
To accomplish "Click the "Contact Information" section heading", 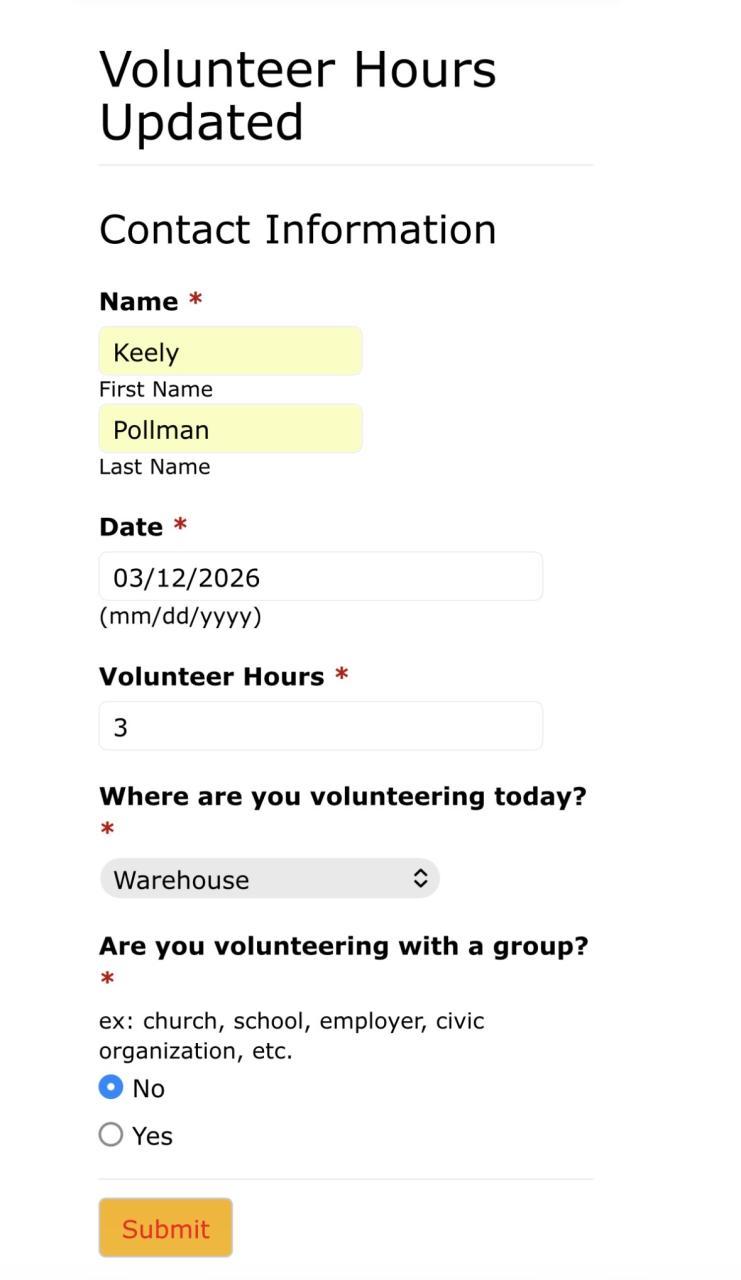I will [x=297, y=230].
